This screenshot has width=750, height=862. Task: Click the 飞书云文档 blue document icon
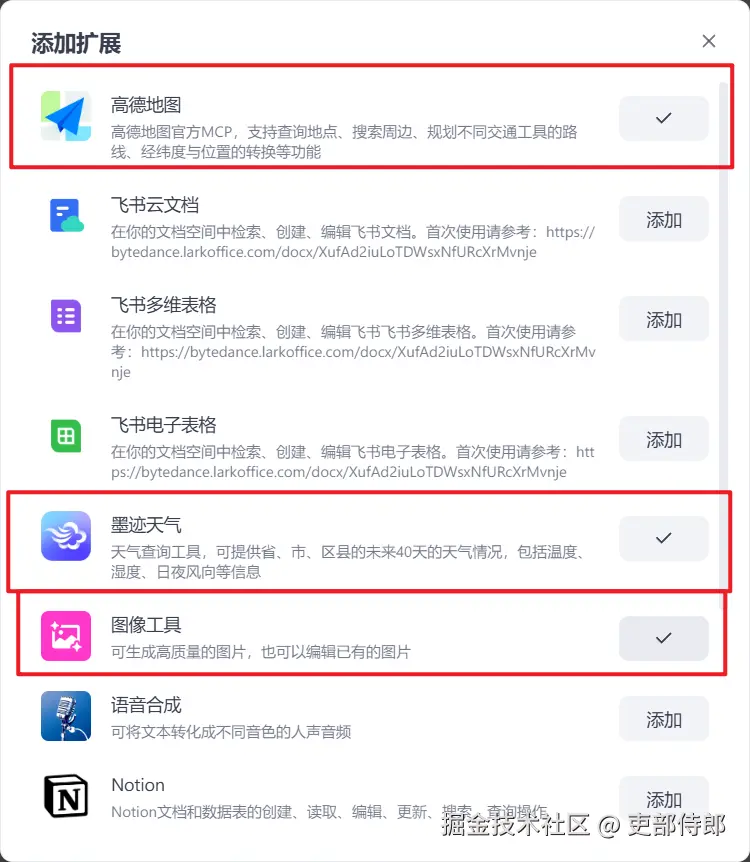point(67,216)
